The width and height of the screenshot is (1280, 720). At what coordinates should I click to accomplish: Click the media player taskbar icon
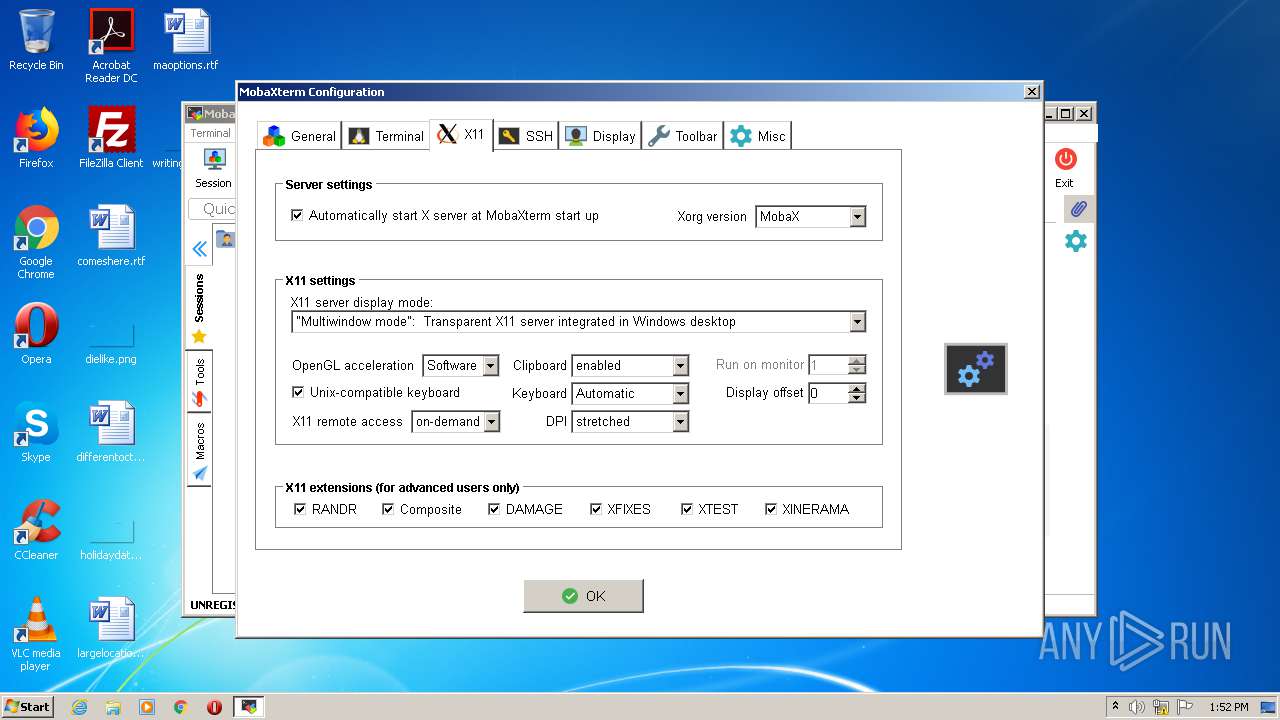147,707
